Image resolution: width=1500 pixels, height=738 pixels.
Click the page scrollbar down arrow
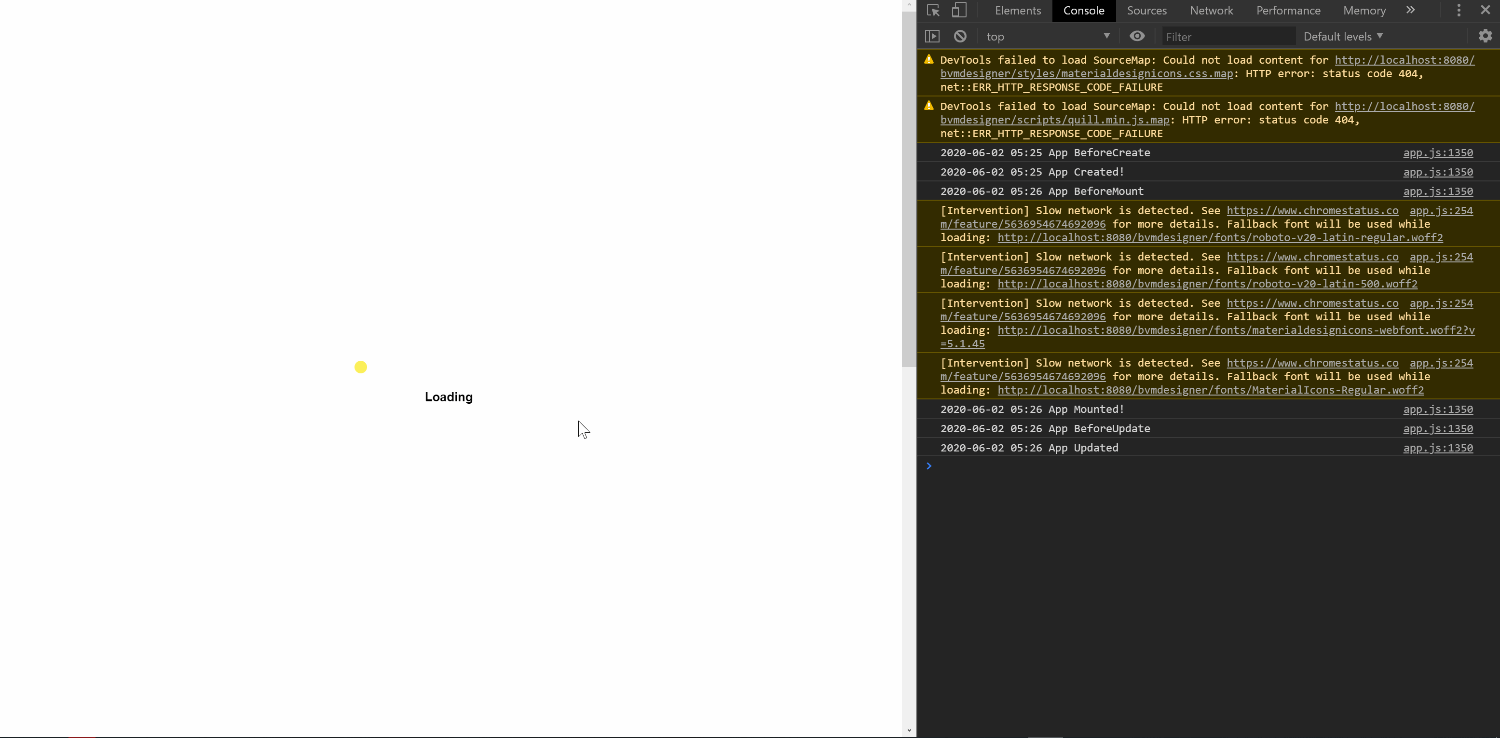(x=909, y=731)
